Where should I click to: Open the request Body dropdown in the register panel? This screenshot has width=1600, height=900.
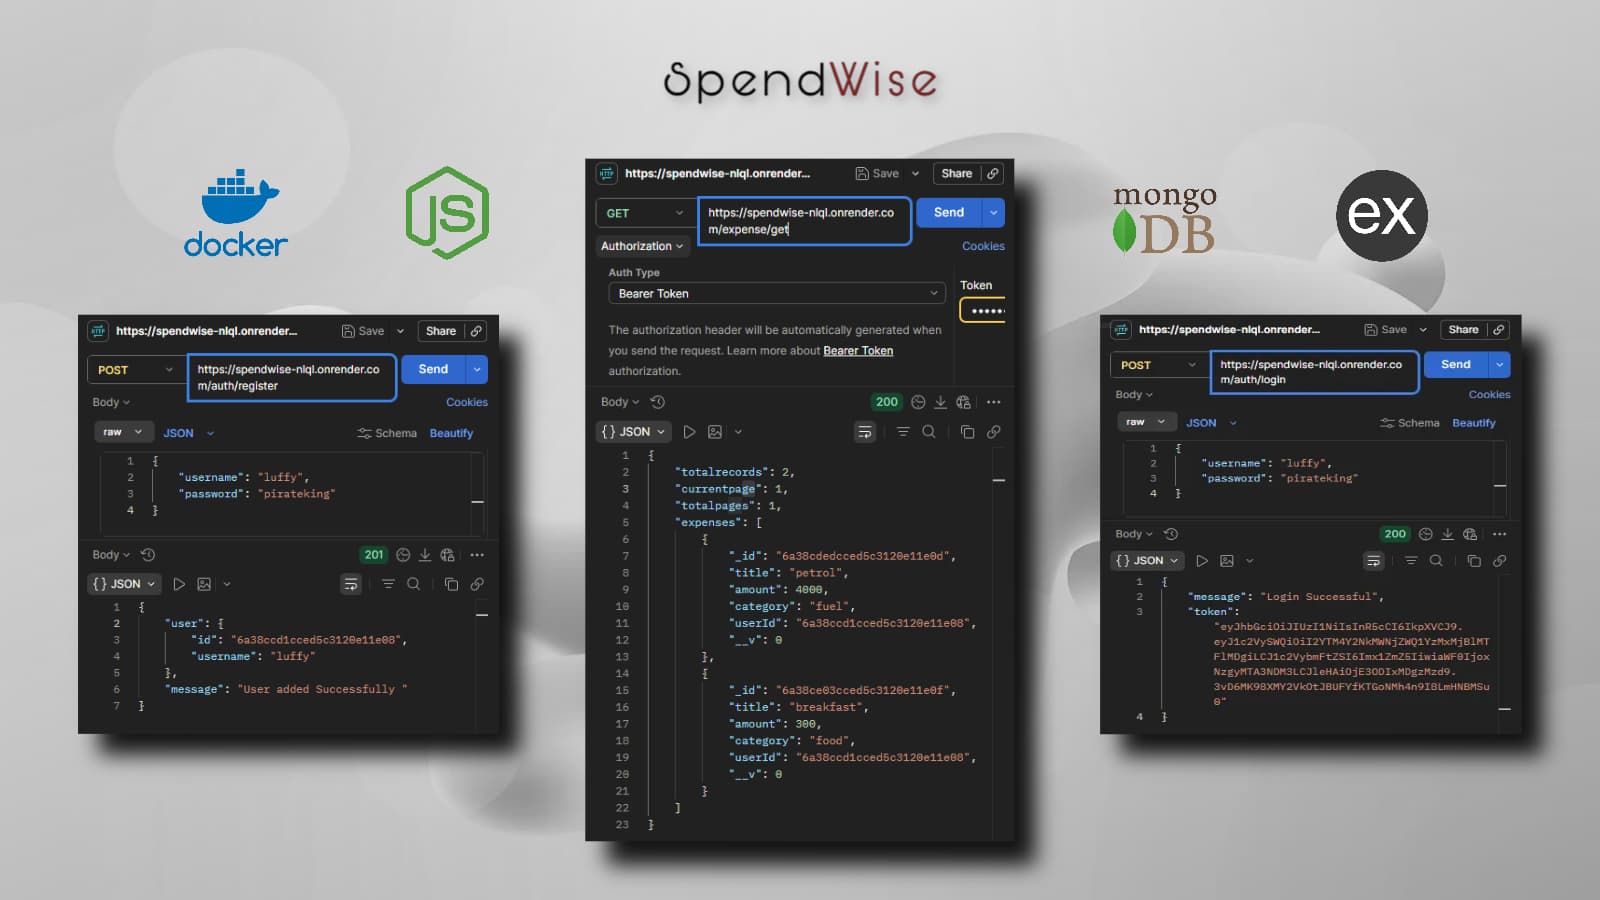tap(111, 402)
